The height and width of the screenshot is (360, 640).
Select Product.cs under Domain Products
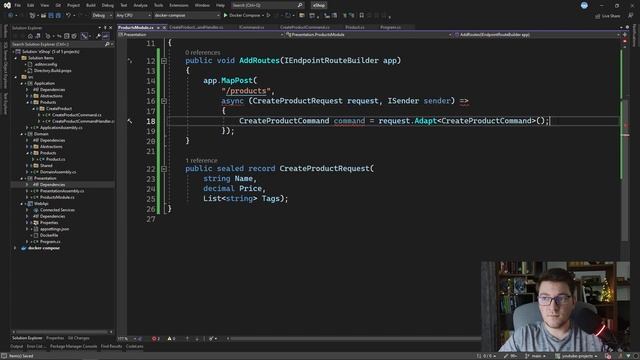tap(55, 159)
